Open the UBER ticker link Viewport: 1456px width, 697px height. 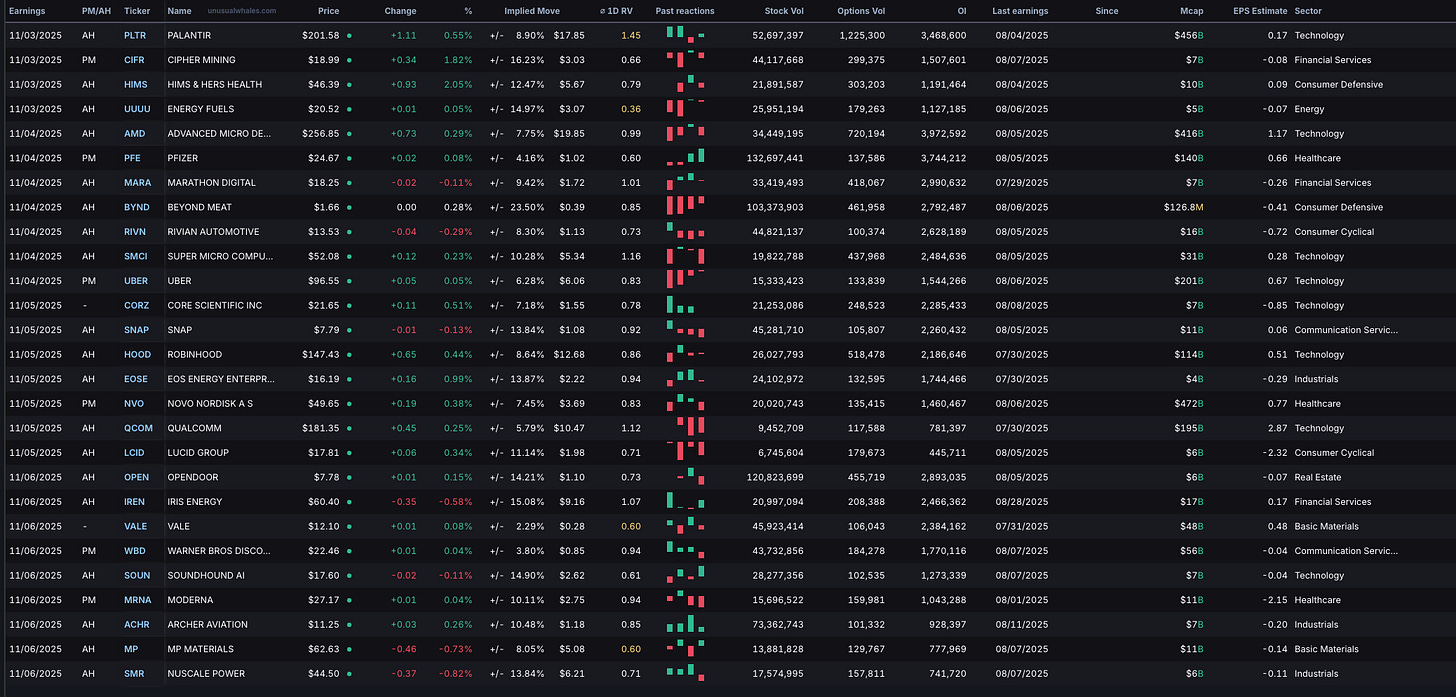tap(136, 281)
